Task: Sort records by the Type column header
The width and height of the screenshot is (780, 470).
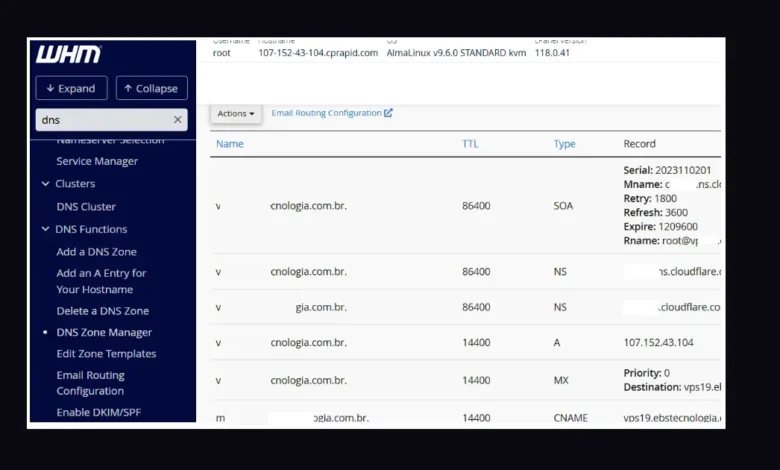Action: 564,144
